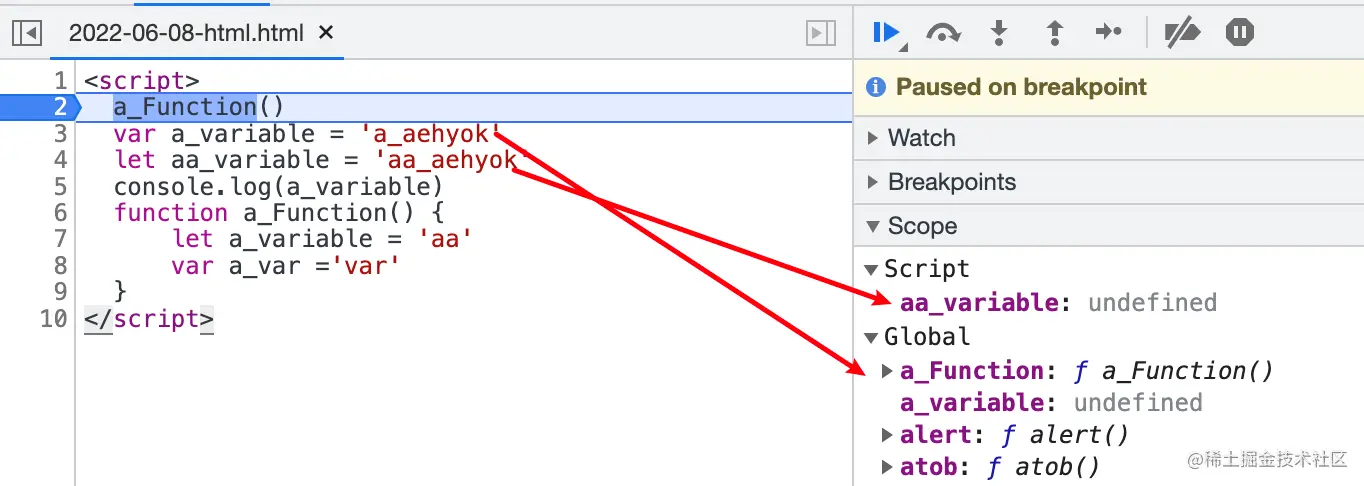Image resolution: width=1364 pixels, height=486 pixels.
Task: Toggle pause on exceptions
Action: (1240, 33)
